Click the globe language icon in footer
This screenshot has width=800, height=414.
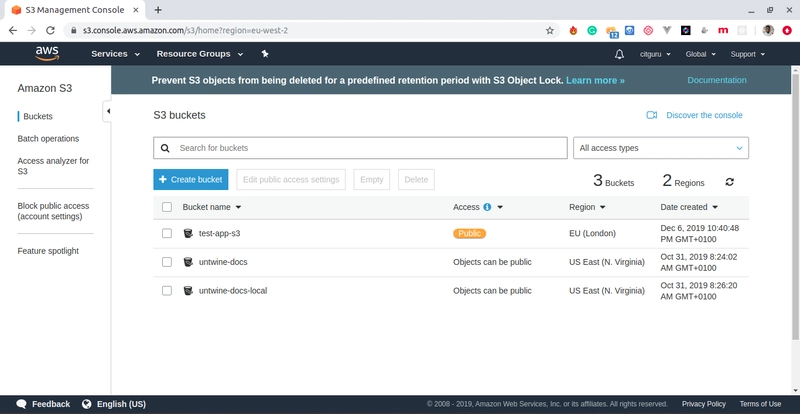86,404
